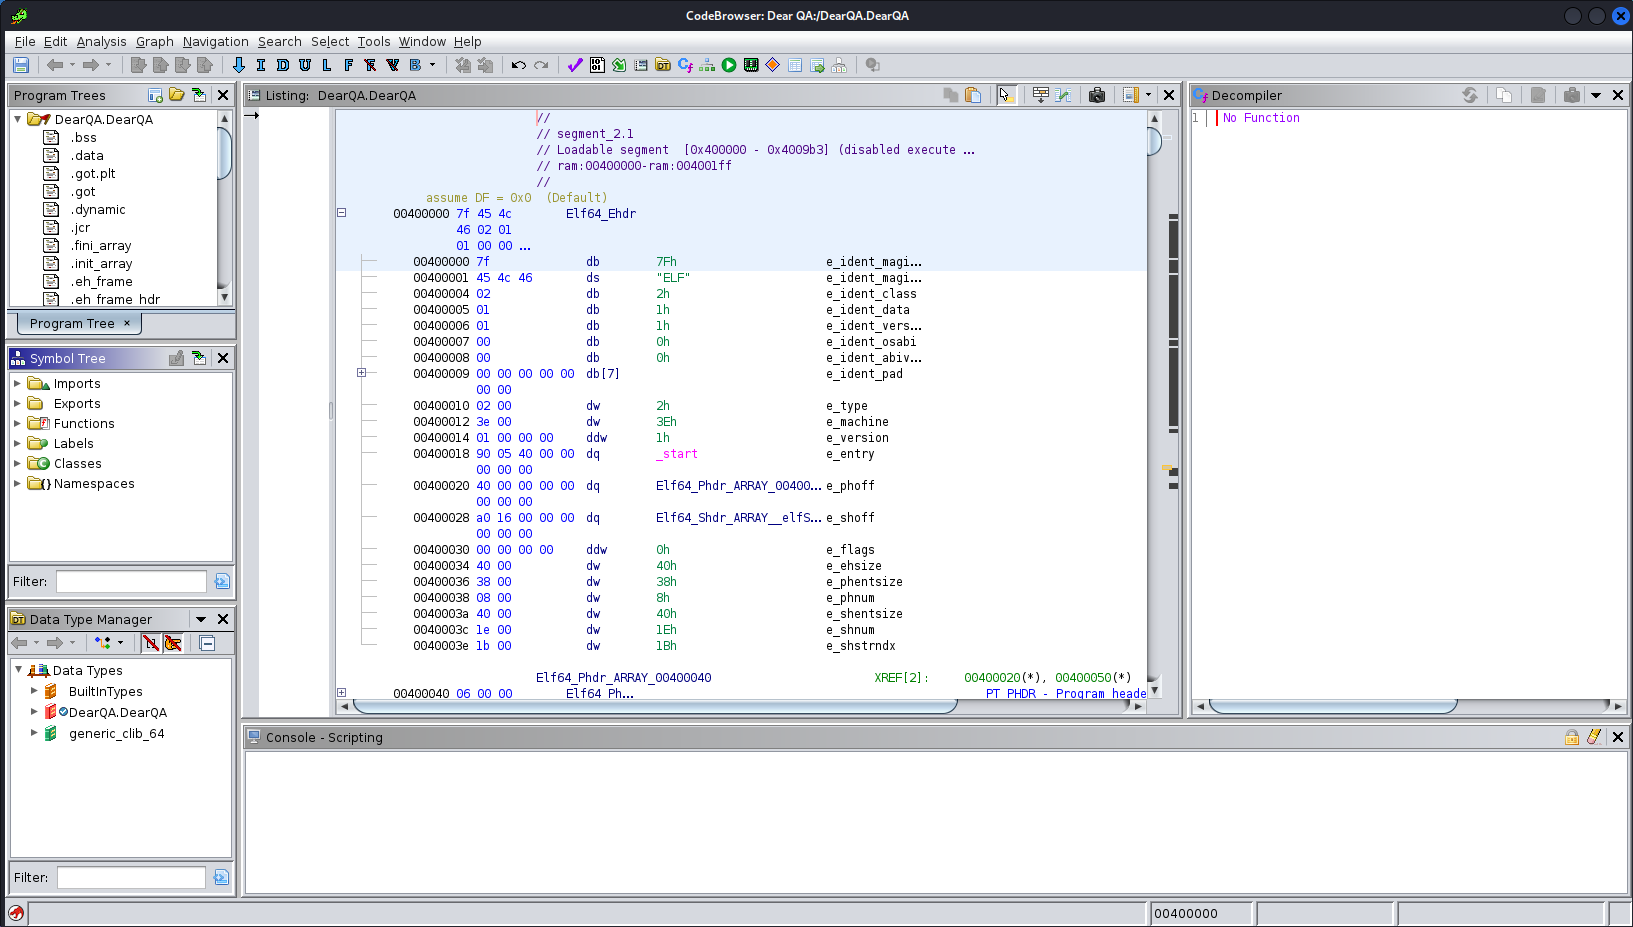Open the Analysis menu

(101, 41)
